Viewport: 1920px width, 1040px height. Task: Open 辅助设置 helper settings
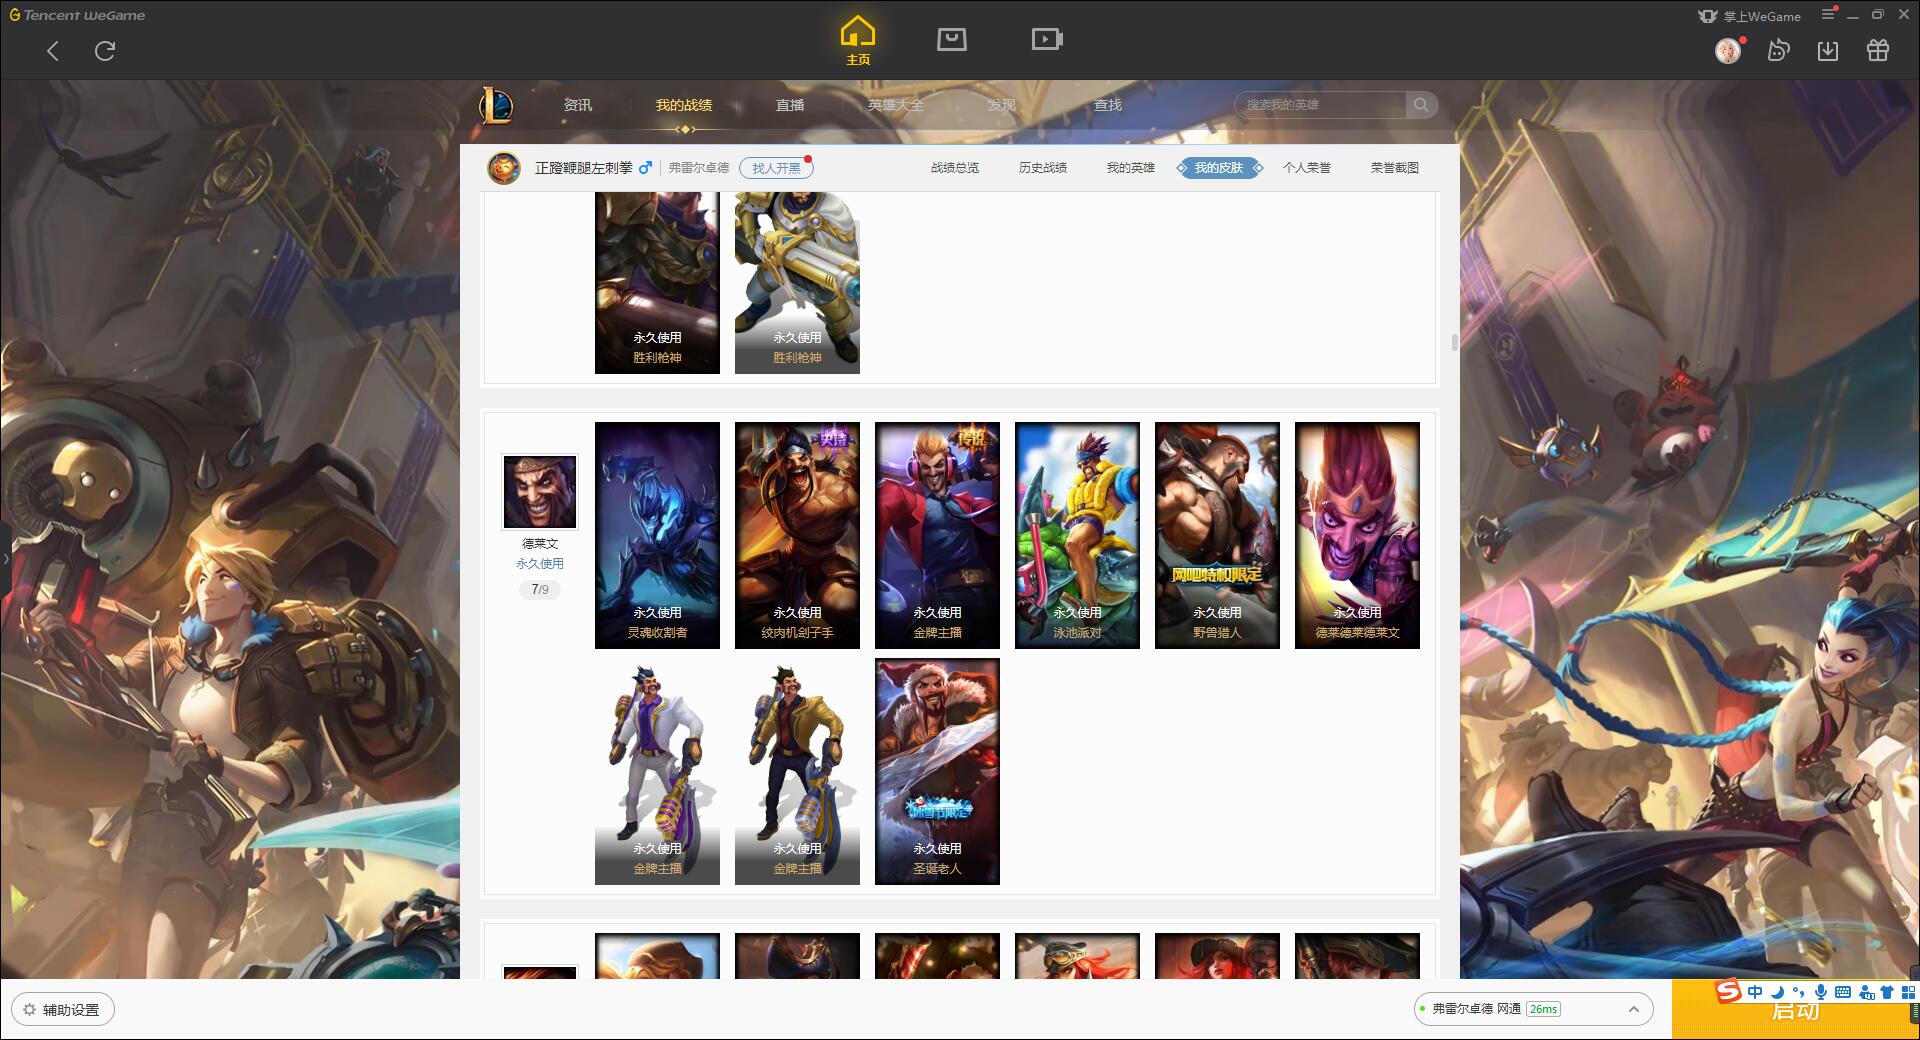(63, 1009)
